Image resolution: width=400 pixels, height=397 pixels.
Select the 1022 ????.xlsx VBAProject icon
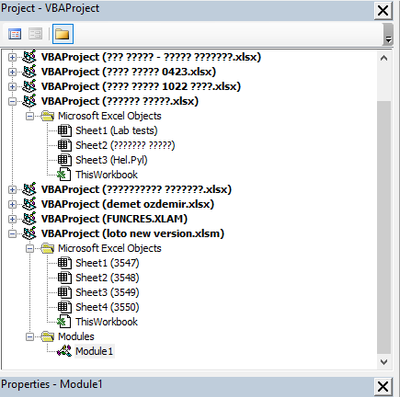coord(29,86)
